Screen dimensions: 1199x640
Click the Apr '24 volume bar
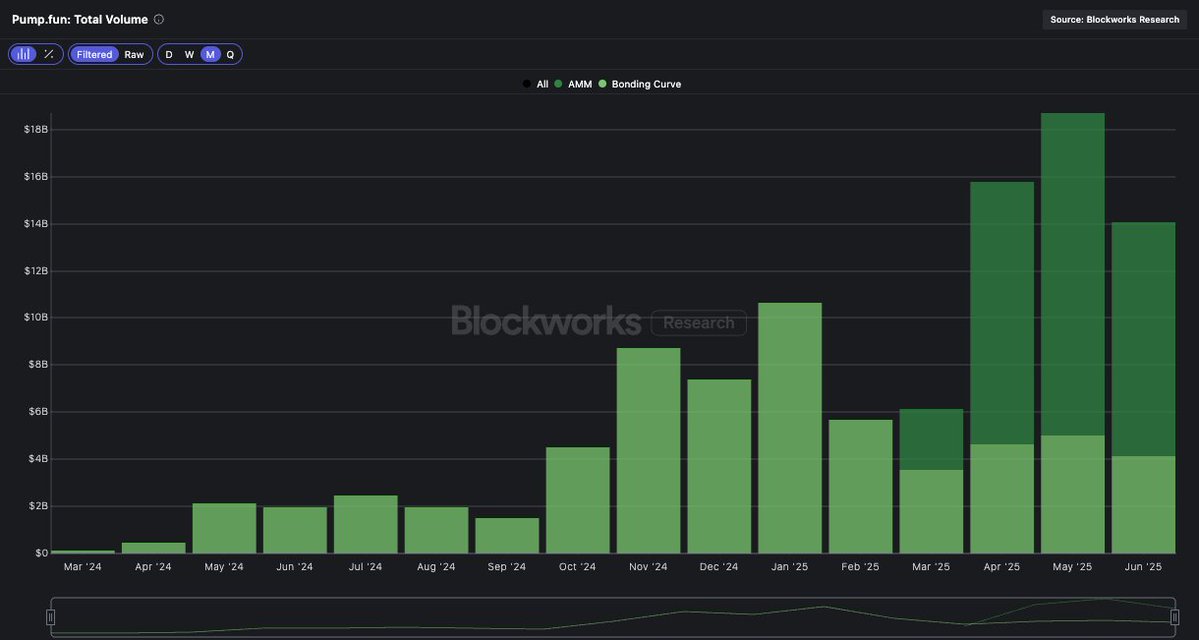154,548
